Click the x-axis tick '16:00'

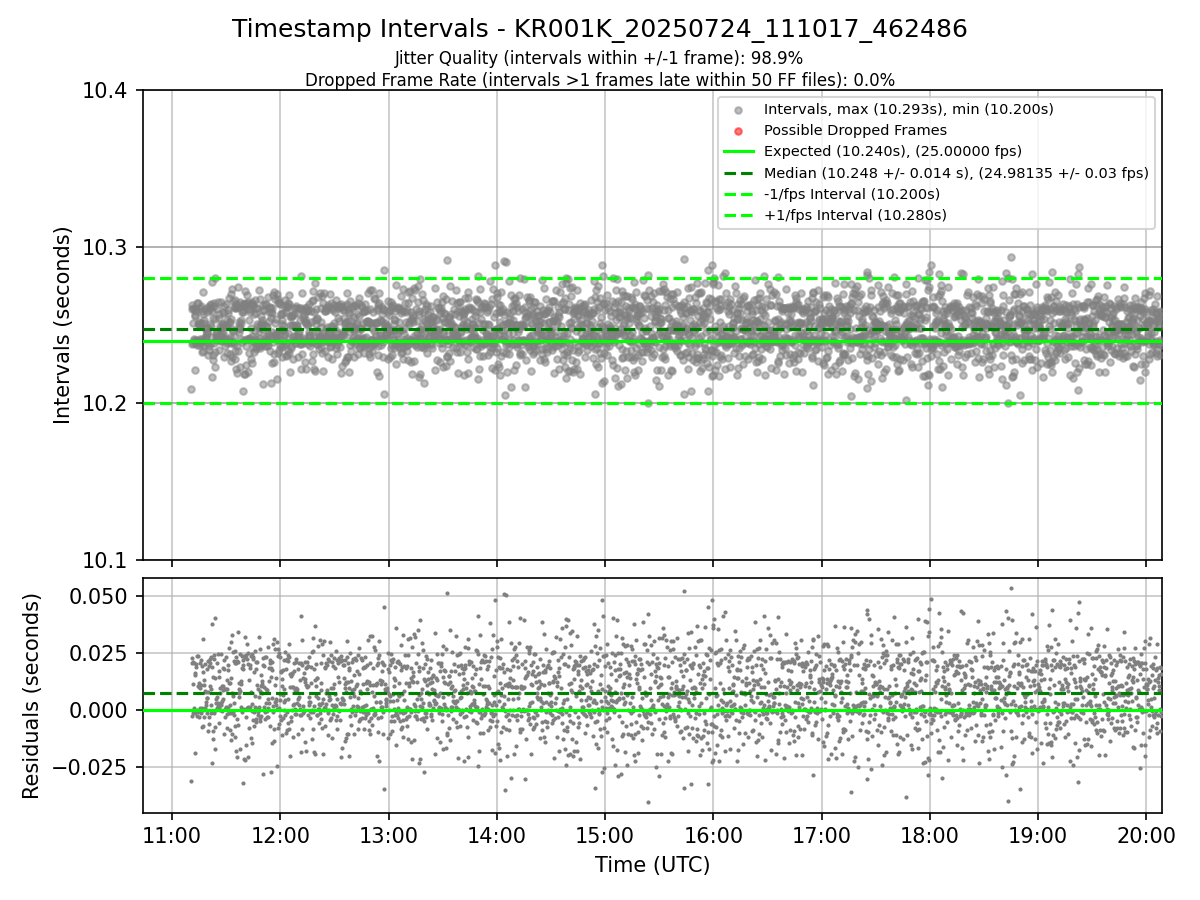(712, 834)
